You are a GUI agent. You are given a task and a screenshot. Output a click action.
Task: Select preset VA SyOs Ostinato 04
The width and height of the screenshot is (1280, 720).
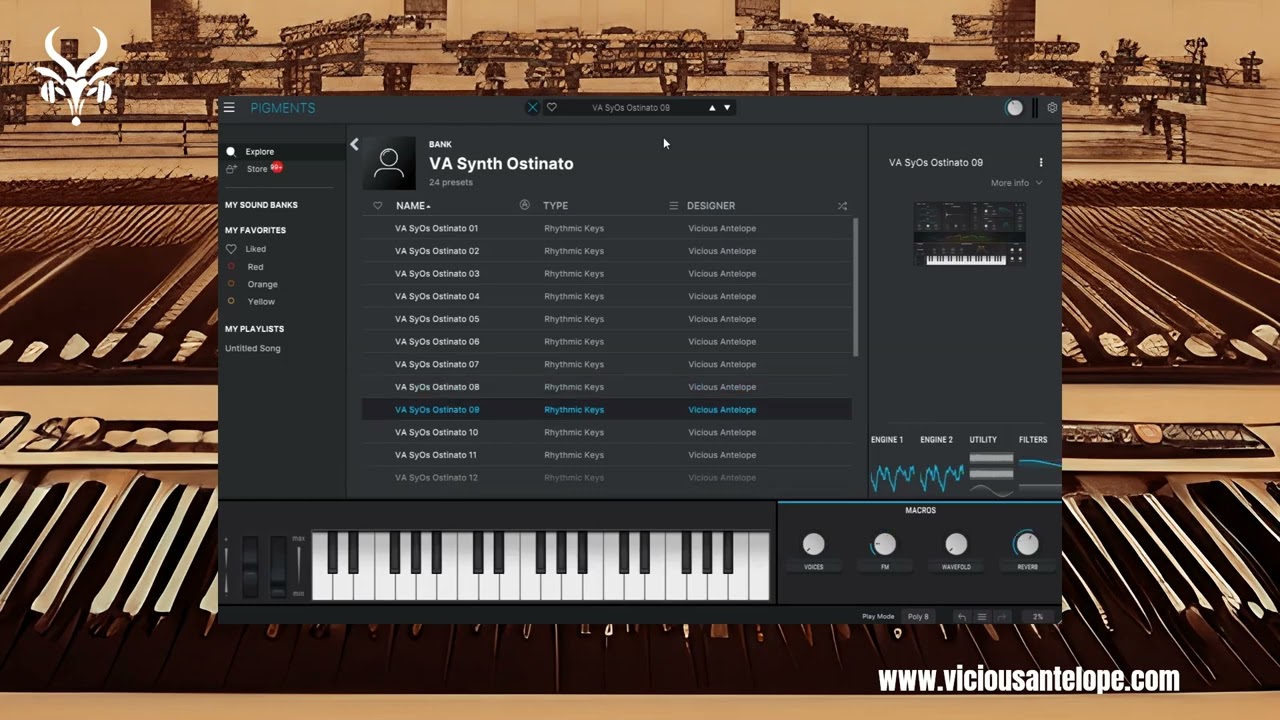[607, 296]
